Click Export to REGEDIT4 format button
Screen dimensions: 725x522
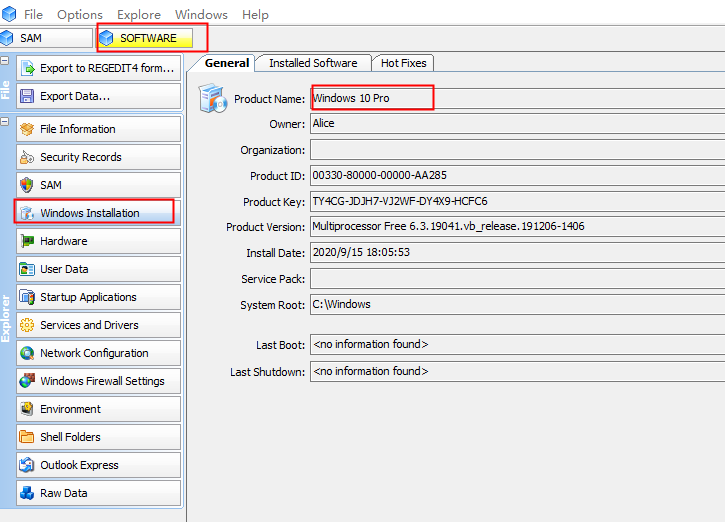[98, 68]
